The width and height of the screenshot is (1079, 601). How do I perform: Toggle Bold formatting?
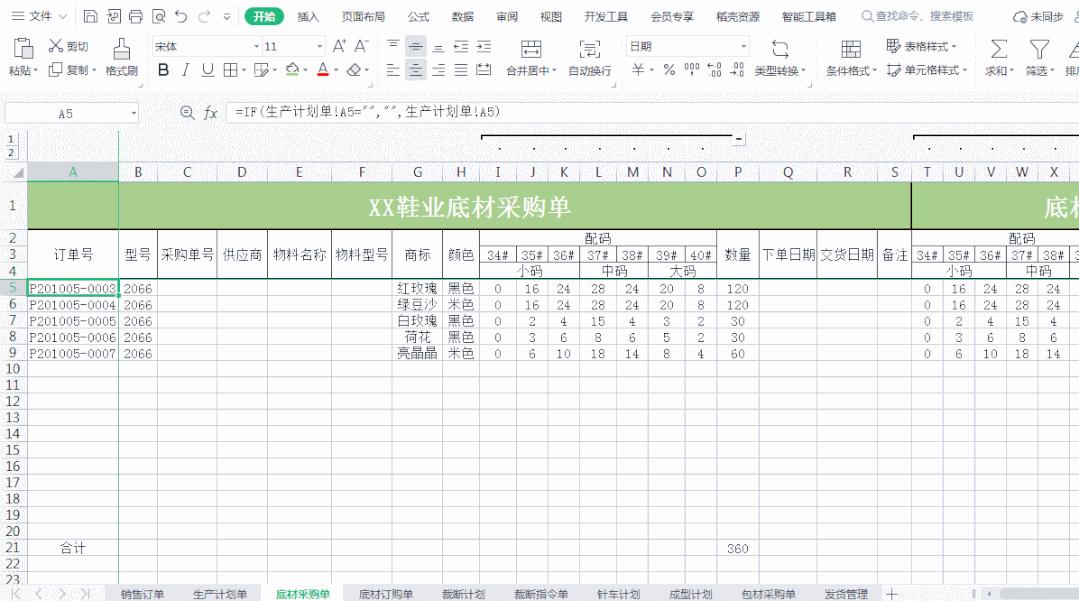pos(162,69)
